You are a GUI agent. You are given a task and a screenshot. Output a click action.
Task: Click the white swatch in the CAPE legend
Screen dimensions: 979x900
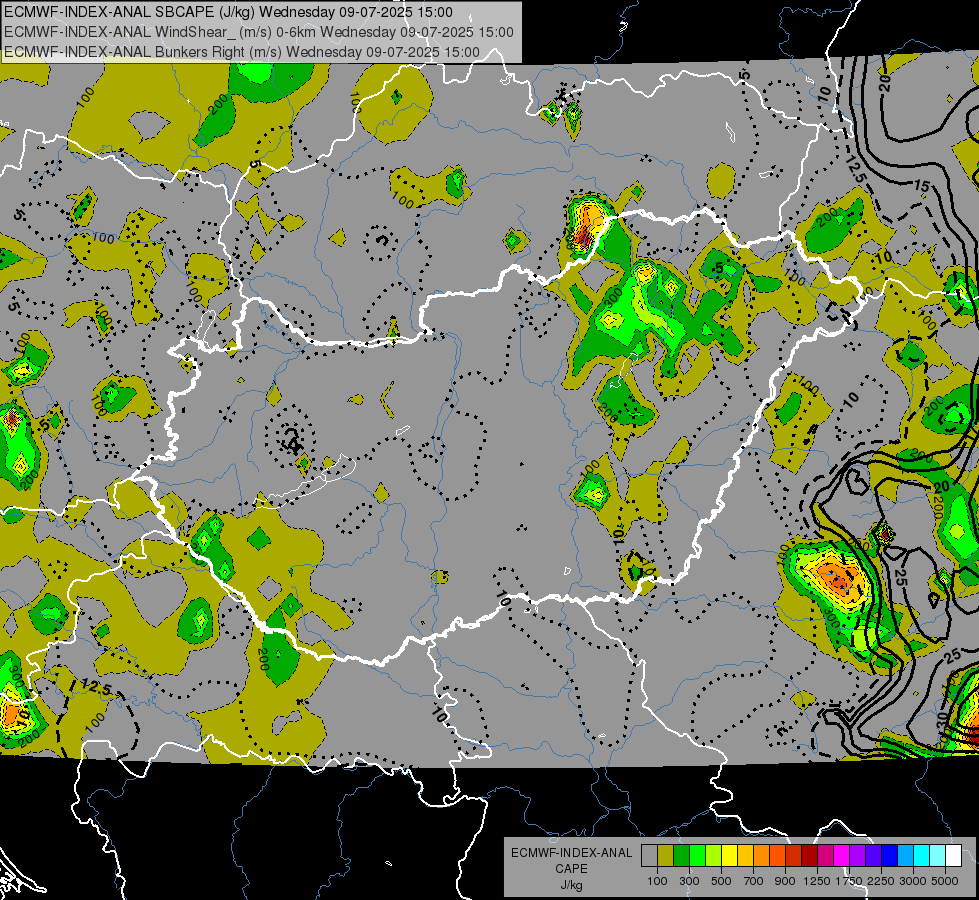(x=954, y=856)
